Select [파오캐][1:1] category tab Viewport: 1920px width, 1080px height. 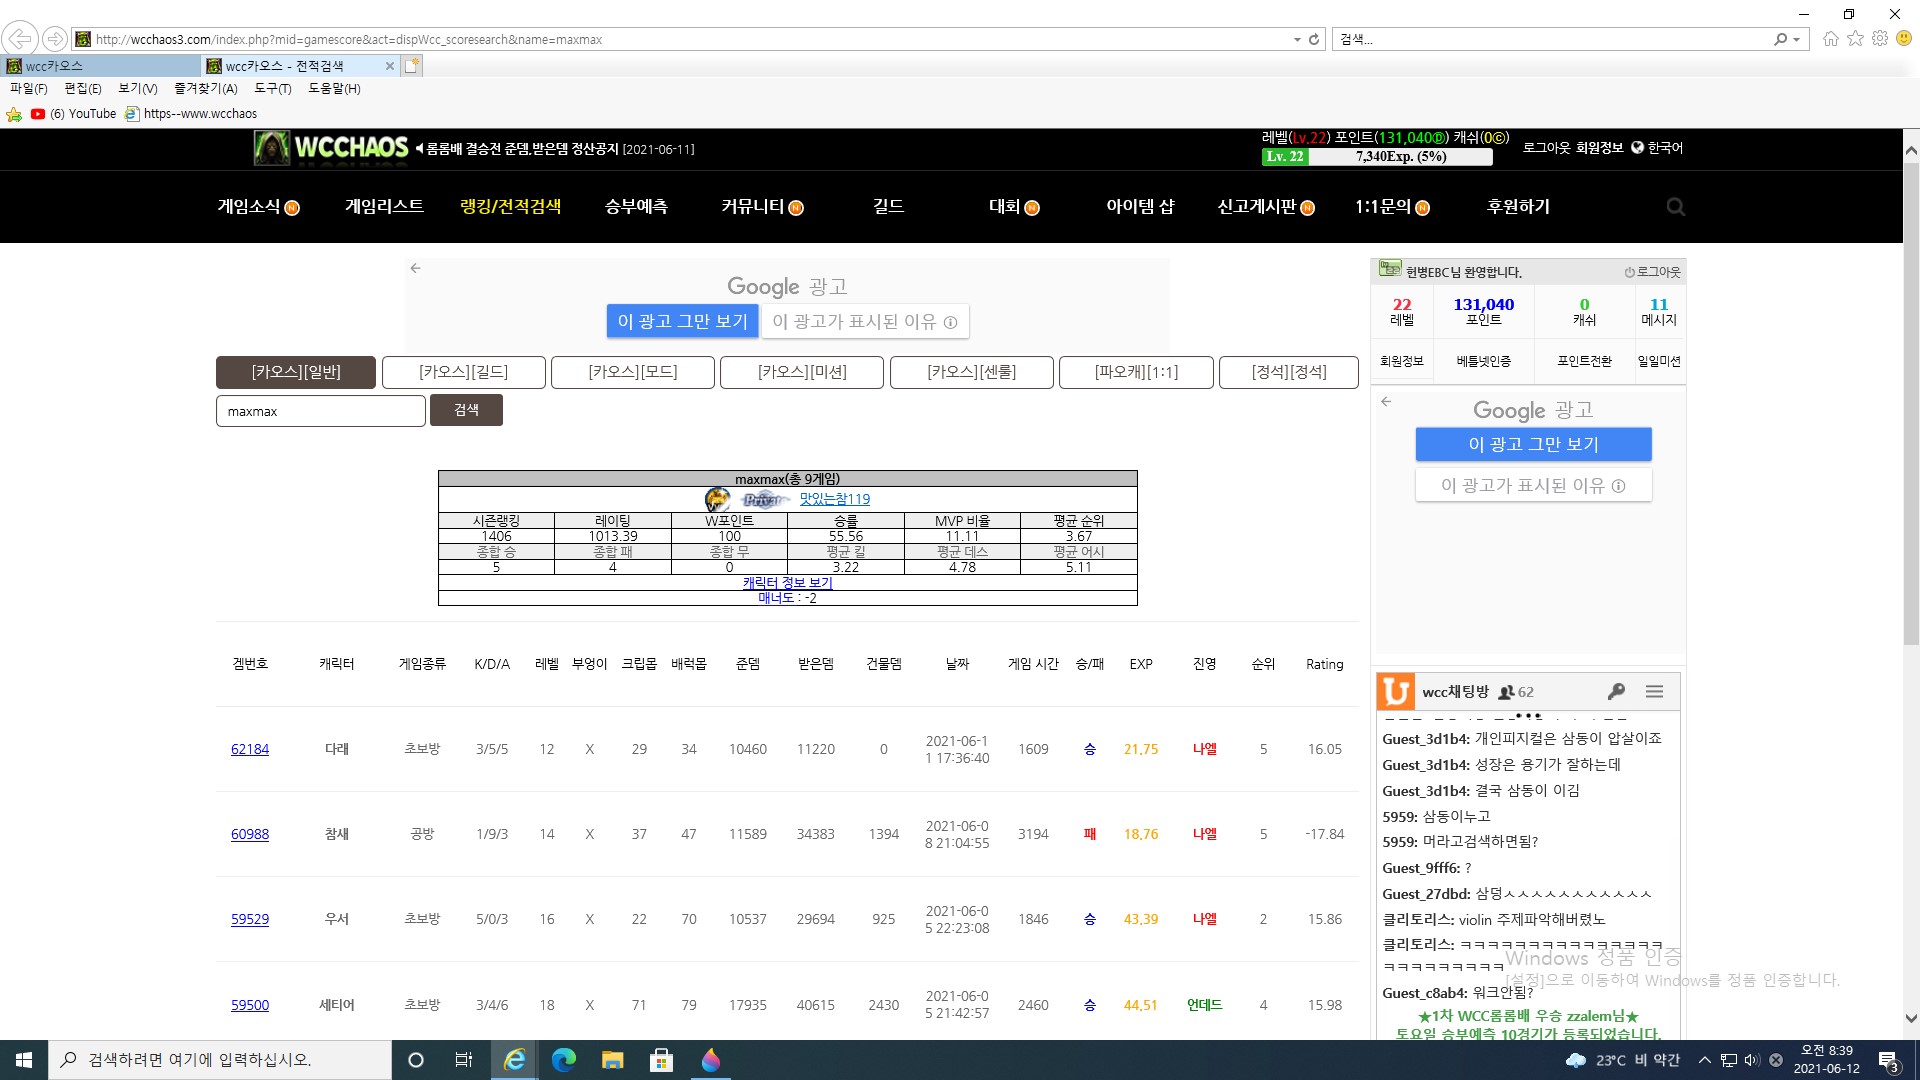pyautogui.click(x=1136, y=372)
